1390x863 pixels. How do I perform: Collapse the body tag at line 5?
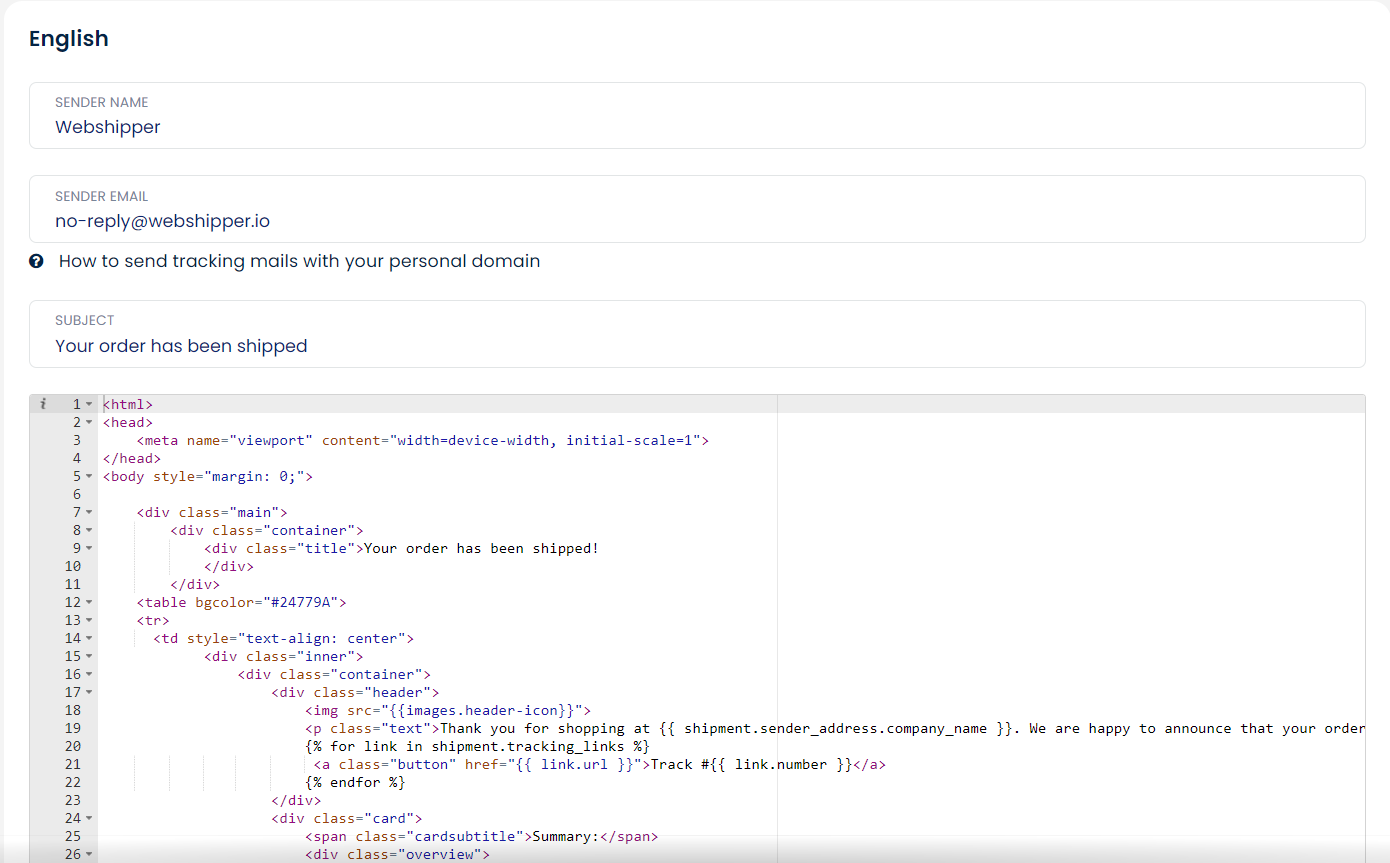tap(89, 476)
